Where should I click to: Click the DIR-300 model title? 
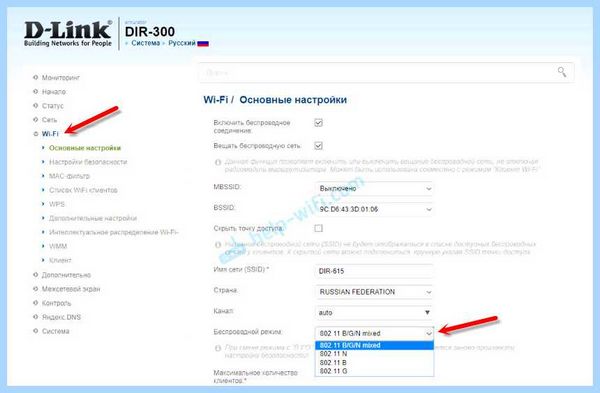point(150,31)
